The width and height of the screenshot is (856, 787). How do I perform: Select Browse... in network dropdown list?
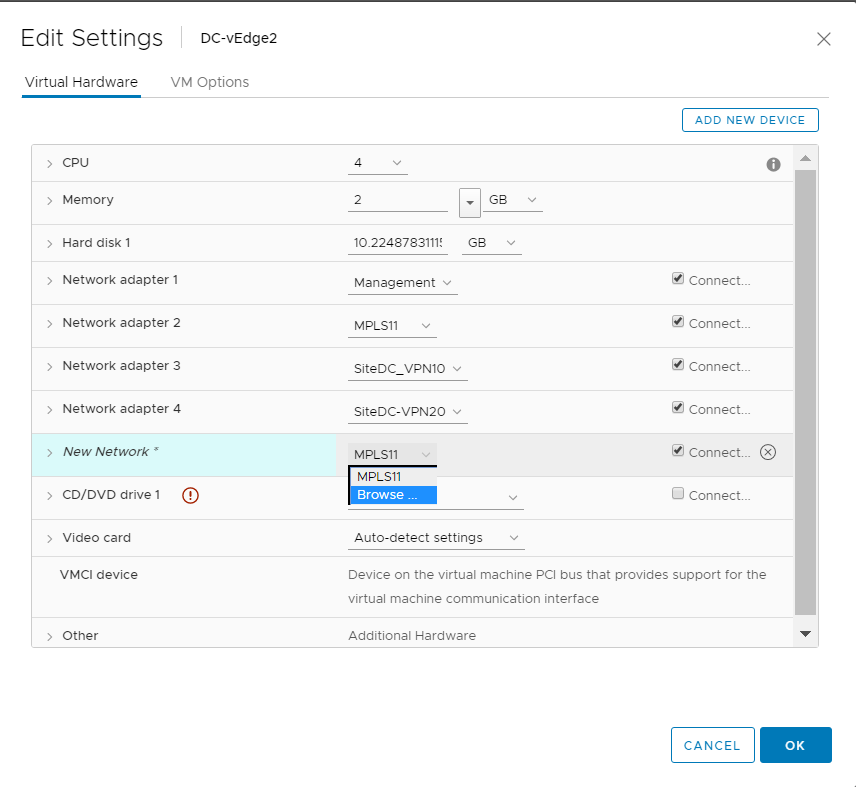pos(392,495)
